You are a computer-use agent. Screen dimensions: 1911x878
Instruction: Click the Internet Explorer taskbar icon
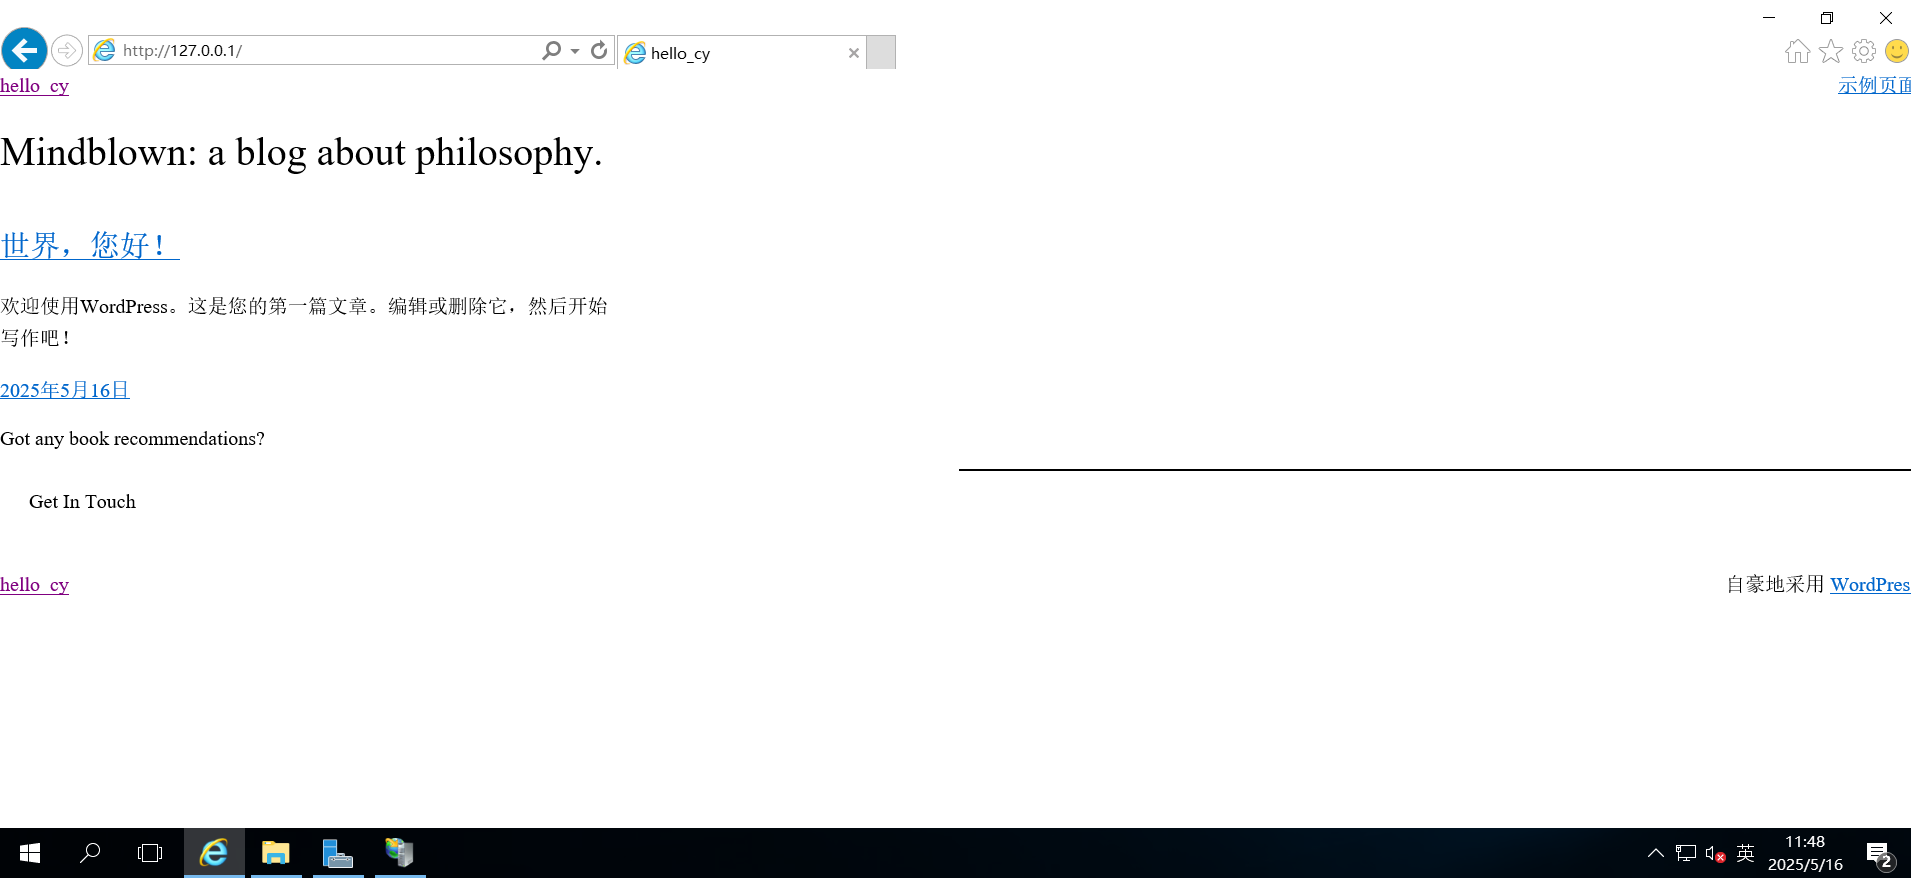click(x=214, y=853)
